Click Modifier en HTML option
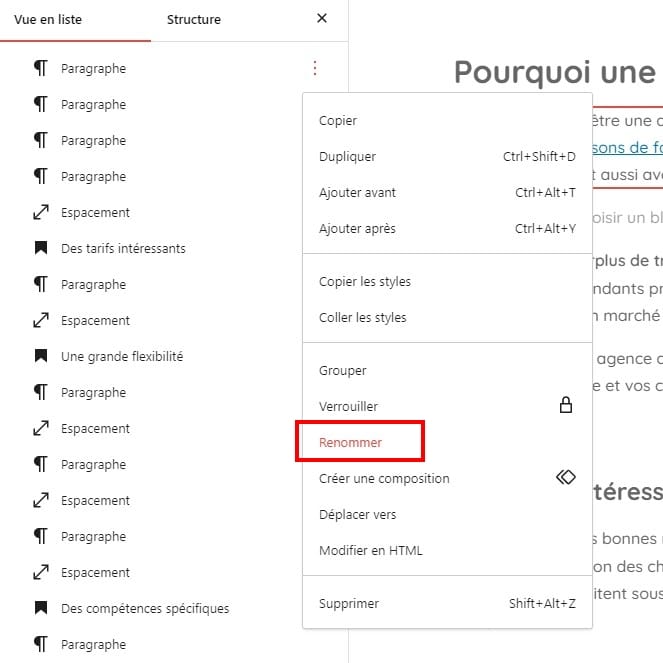Image resolution: width=663 pixels, height=663 pixels. [370, 550]
